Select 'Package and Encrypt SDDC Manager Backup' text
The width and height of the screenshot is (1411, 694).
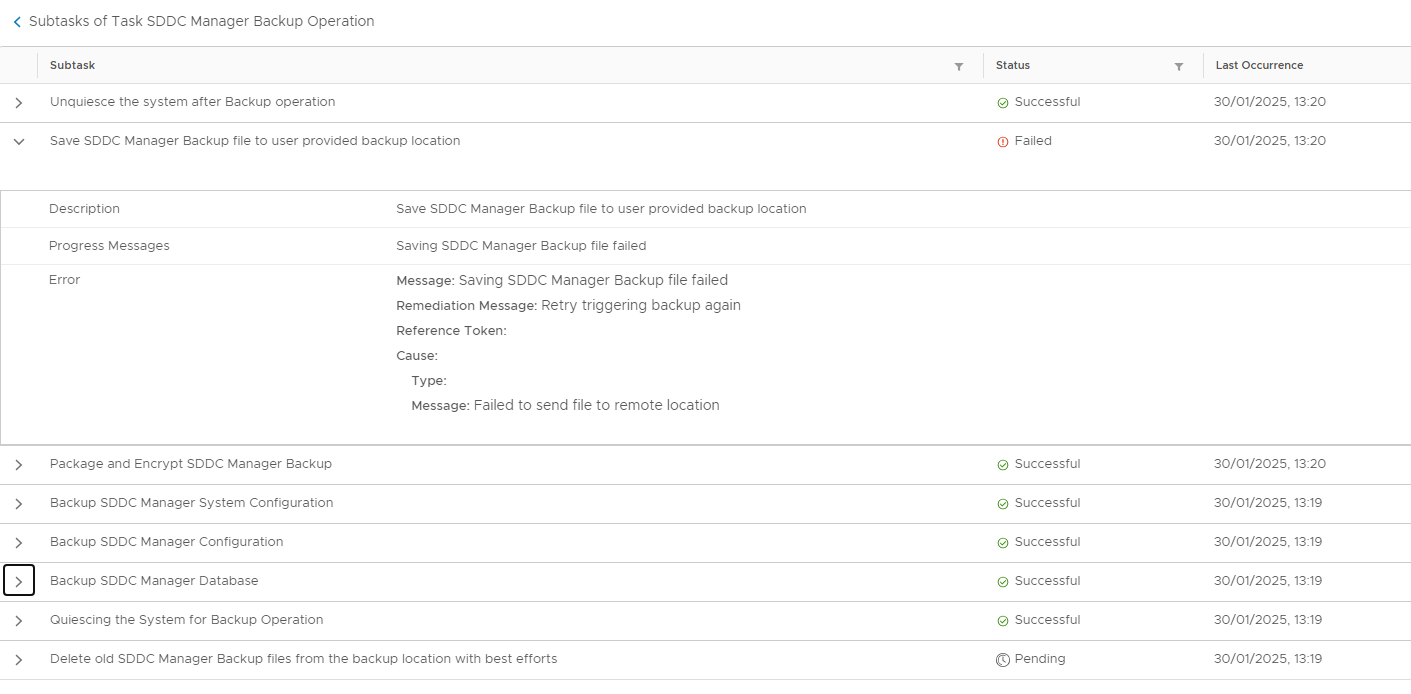pos(191,464)
